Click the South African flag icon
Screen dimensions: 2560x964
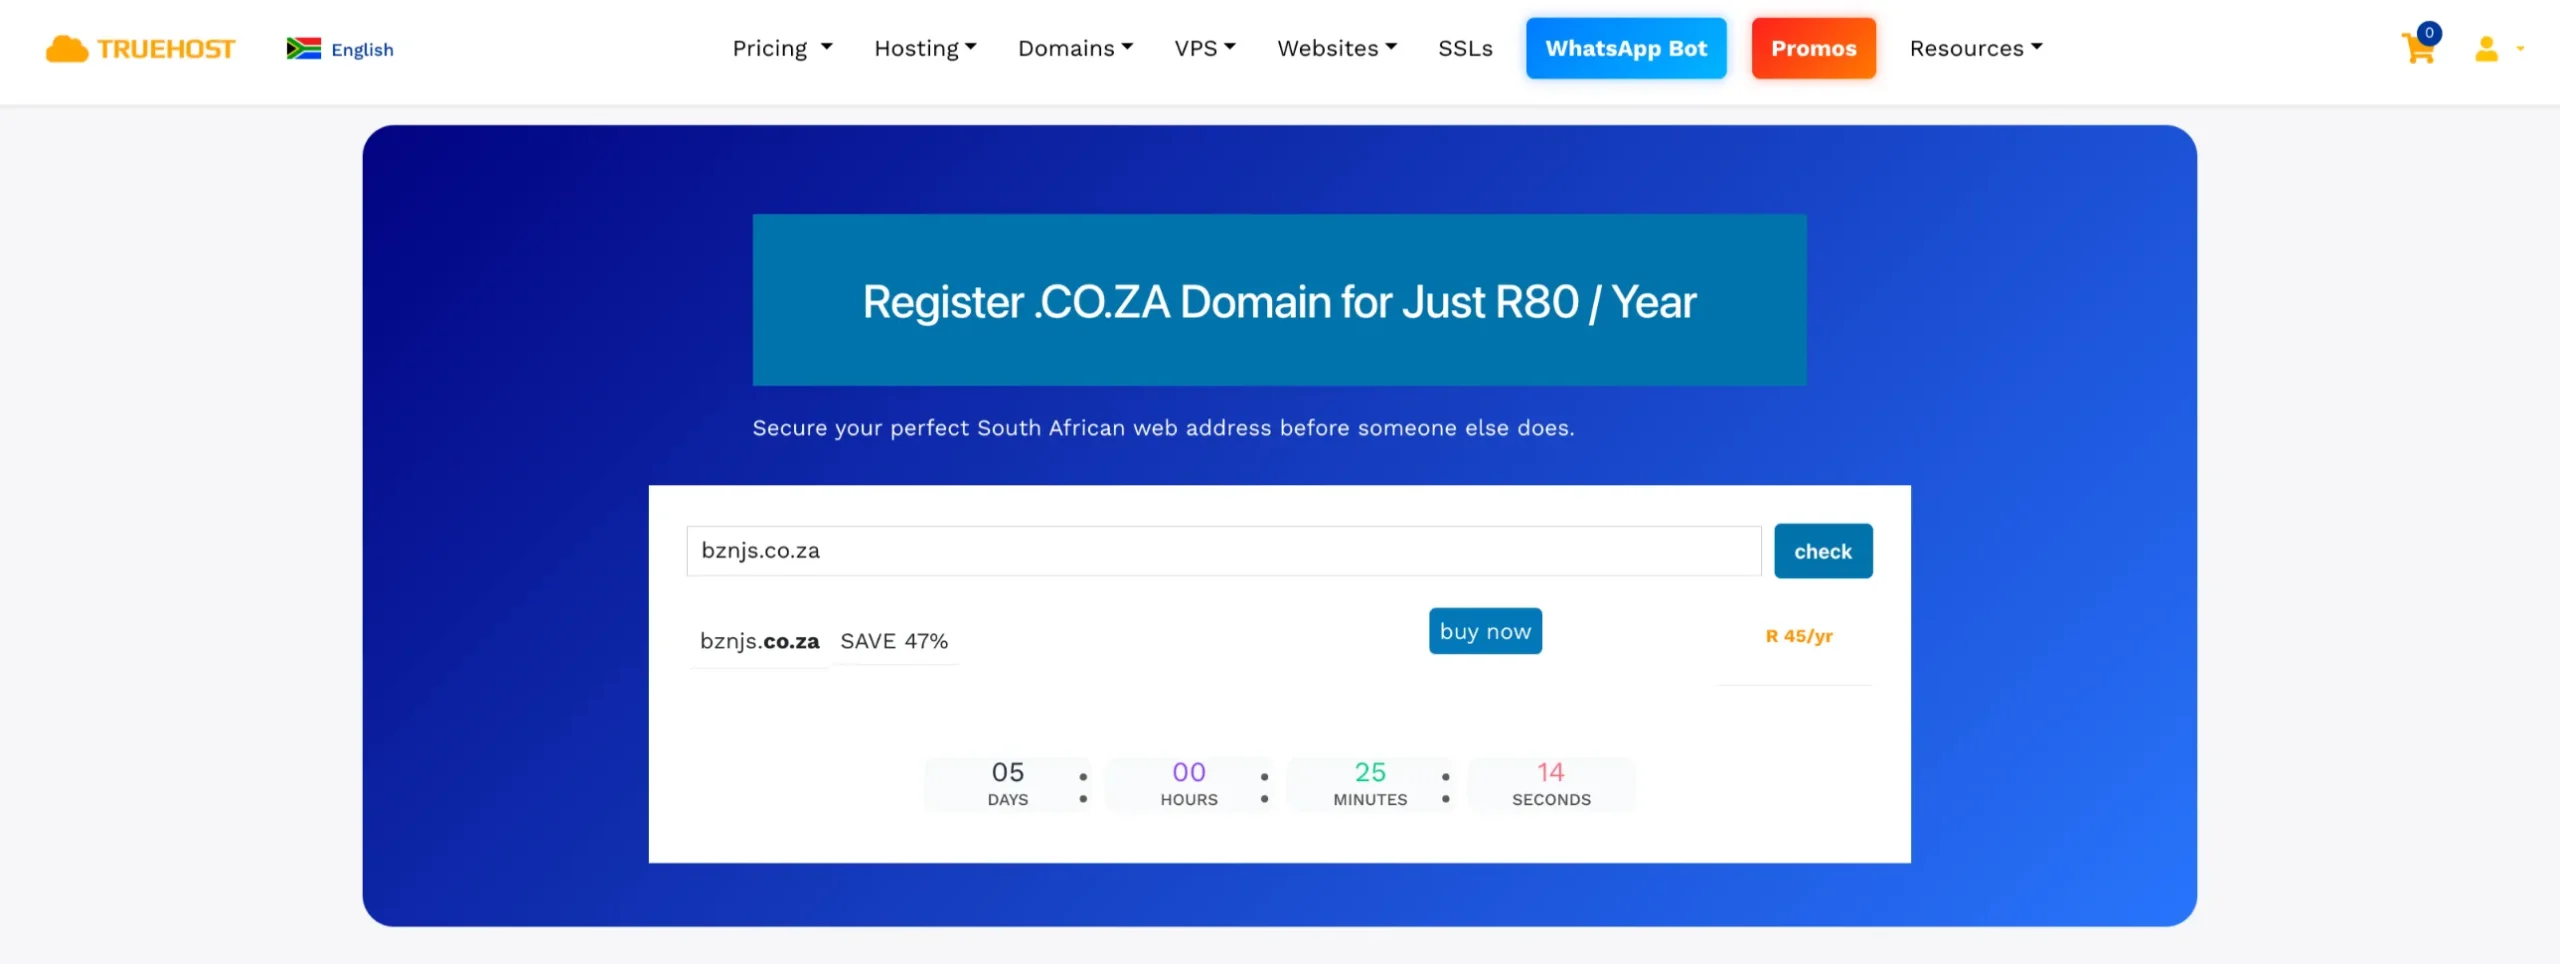tap(304, 48)
